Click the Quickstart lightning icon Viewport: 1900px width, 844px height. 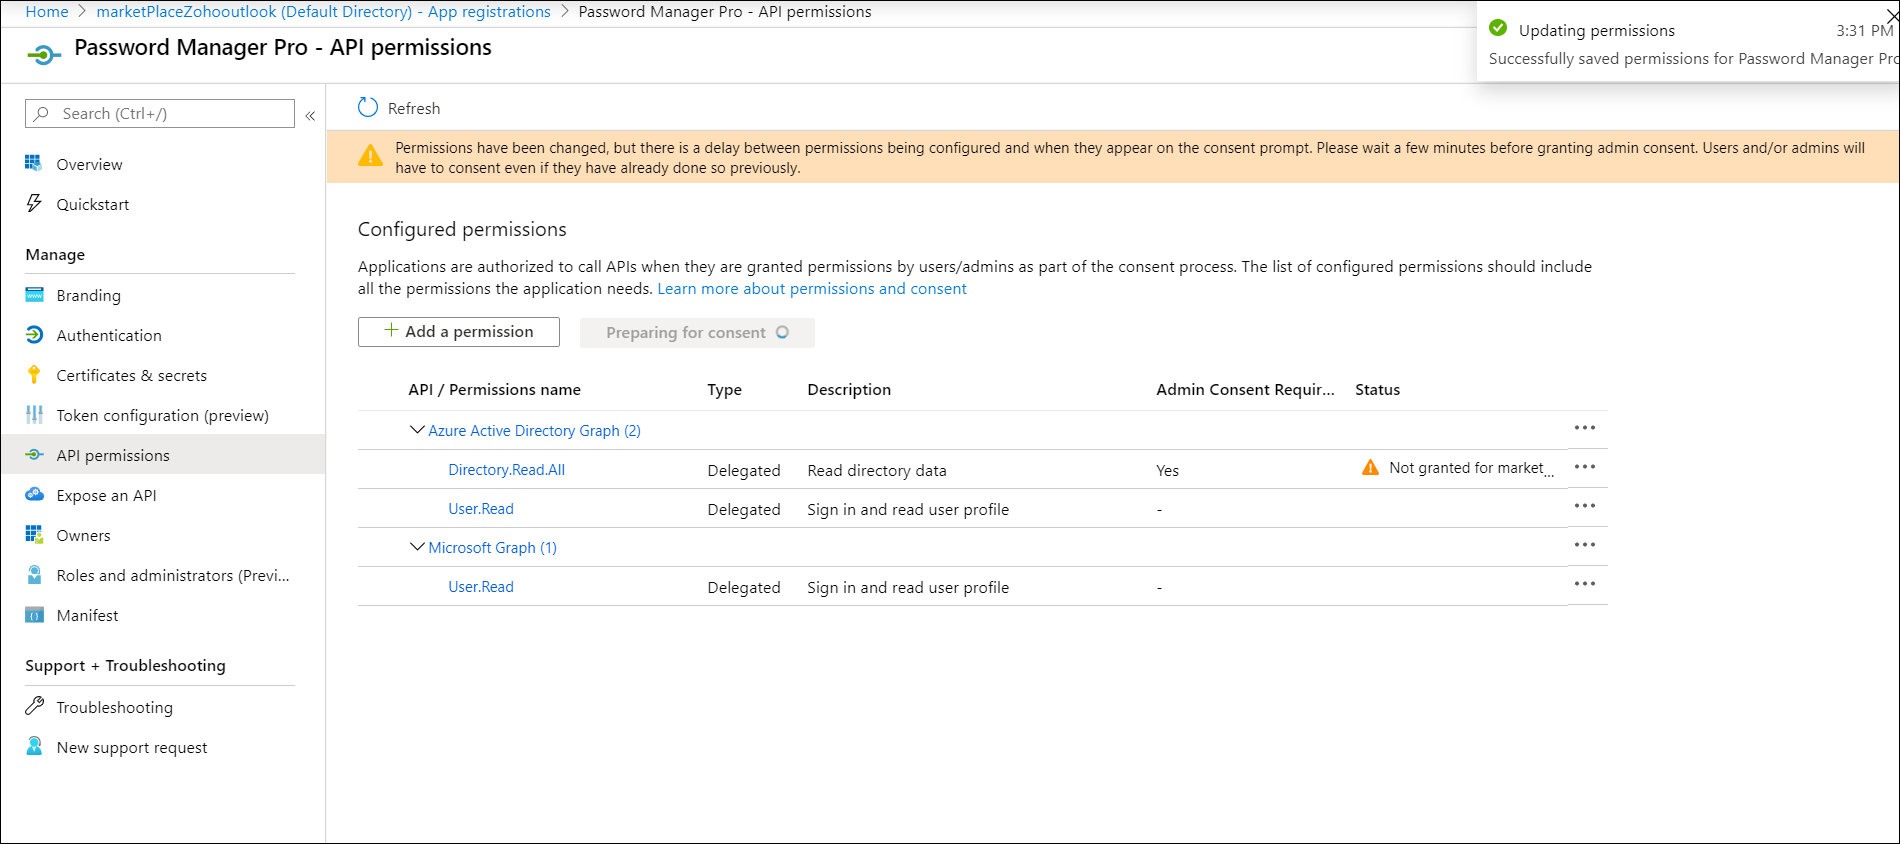click(34, 204)
